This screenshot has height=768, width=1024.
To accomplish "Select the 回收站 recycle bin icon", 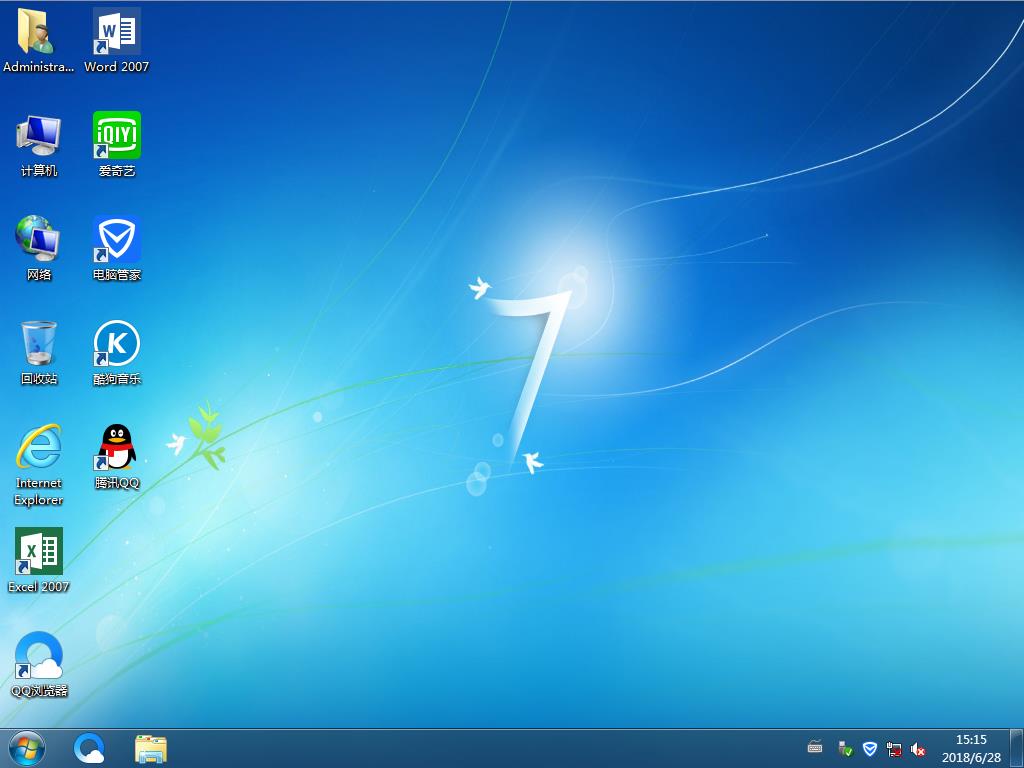I will click(39, 342).
